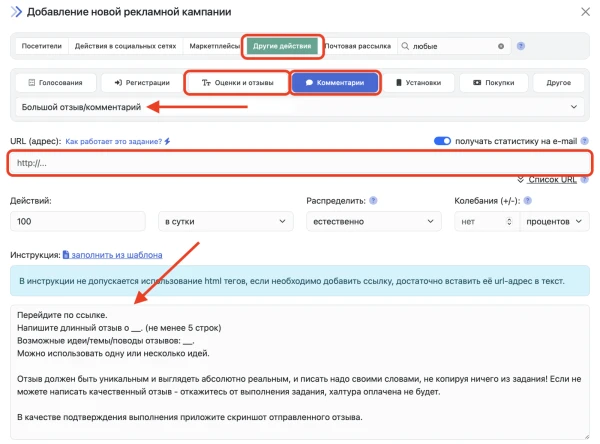600x444 pixels.
Task: Close the campaign dialog with X
Action: (585, 12)
